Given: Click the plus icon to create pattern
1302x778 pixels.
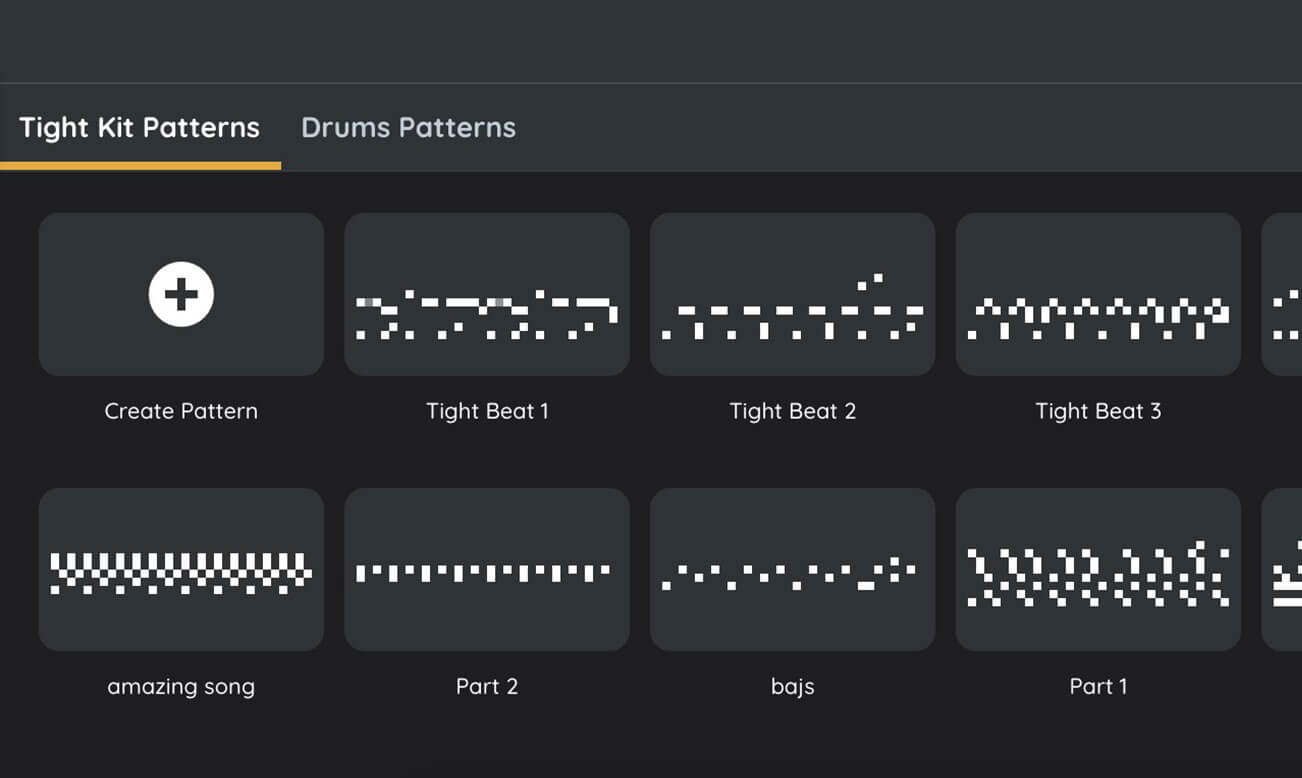Looking at the screenshot, I should coord(181,294).
